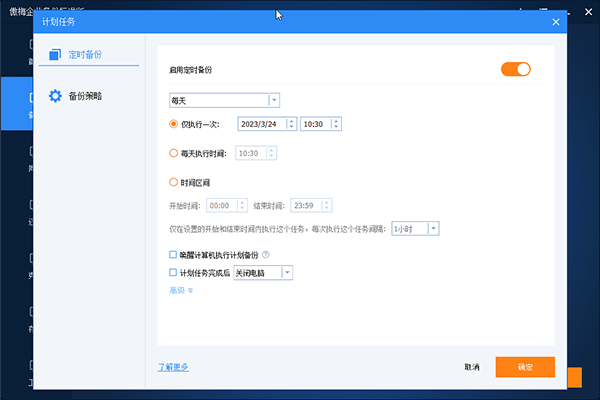Click the 取消 button
This screenshot has height=400, width=600.
pos(472,367)
